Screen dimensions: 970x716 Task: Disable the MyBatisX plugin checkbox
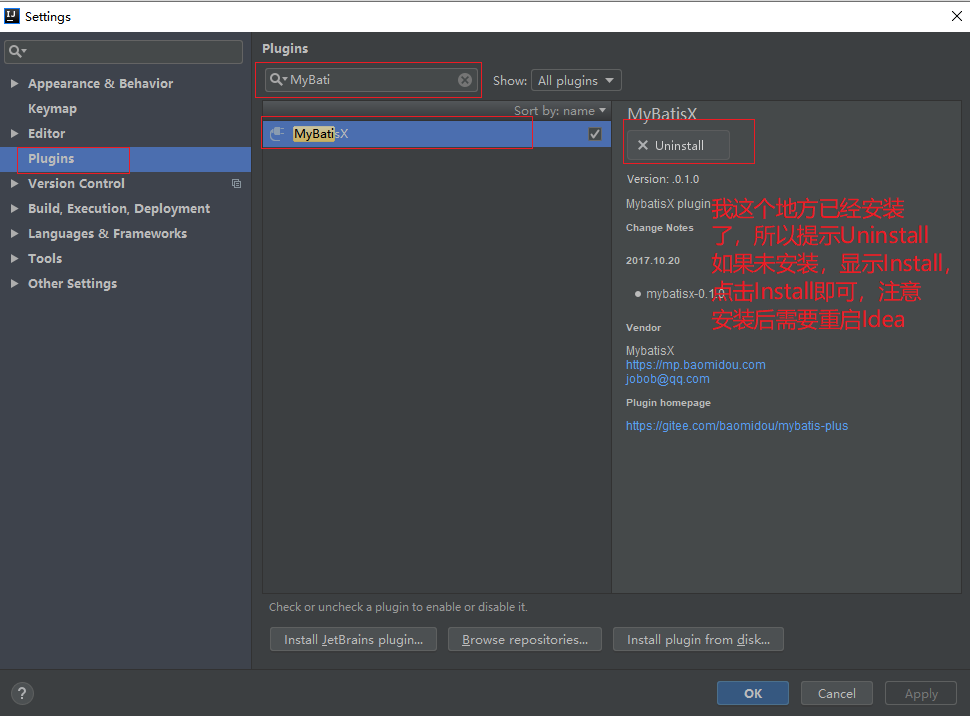coord(595,134)
